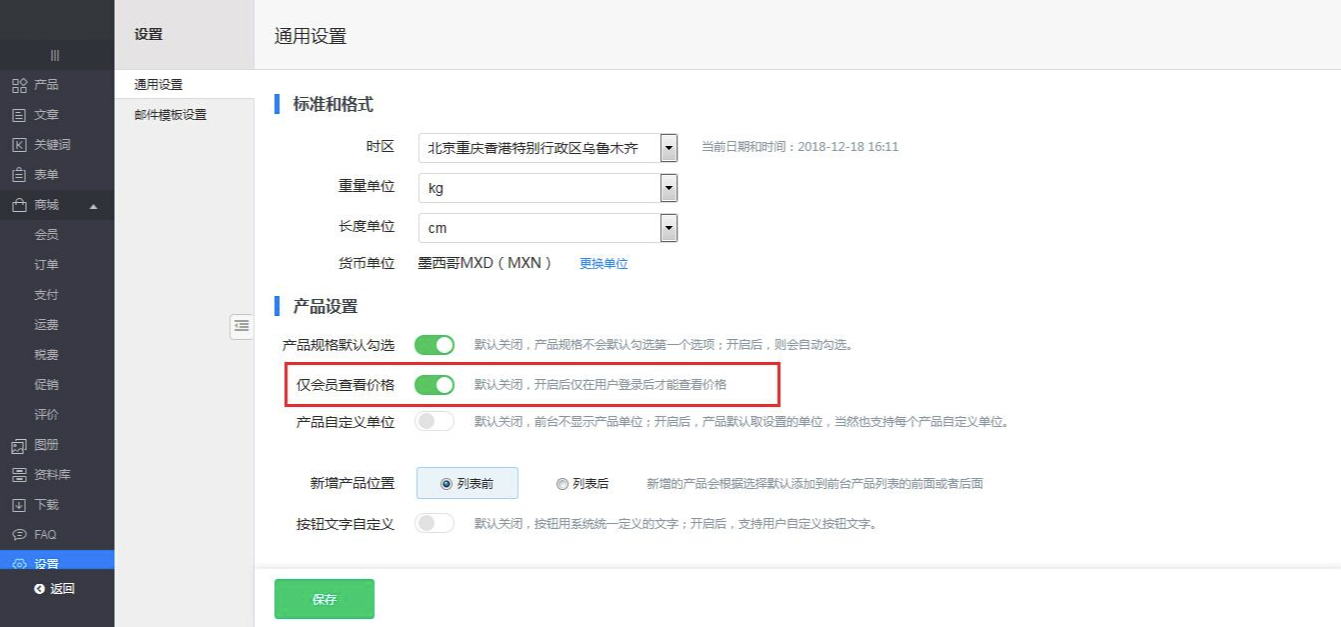Collapse the settings submenu panel icon
This screenshot has height=627, width=1341.
(241, 326)
